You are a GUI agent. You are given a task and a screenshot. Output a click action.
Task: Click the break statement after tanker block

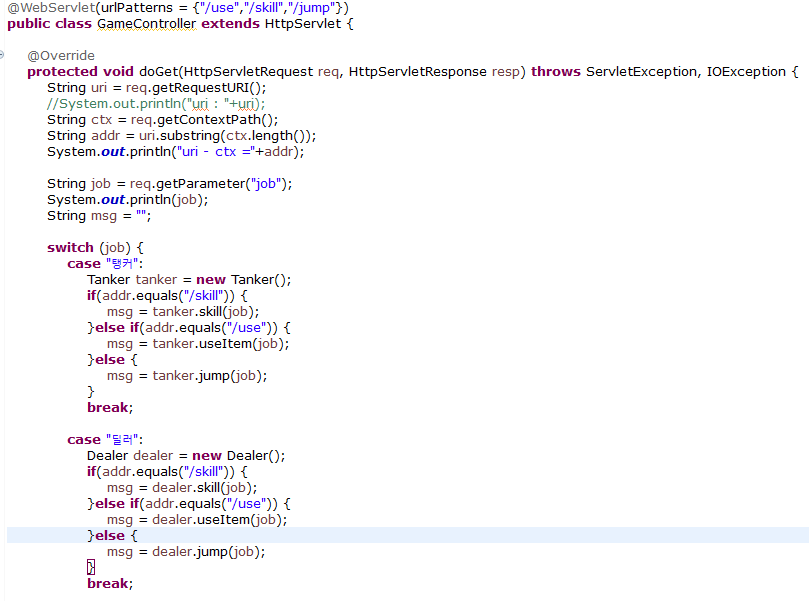(110, 408)
